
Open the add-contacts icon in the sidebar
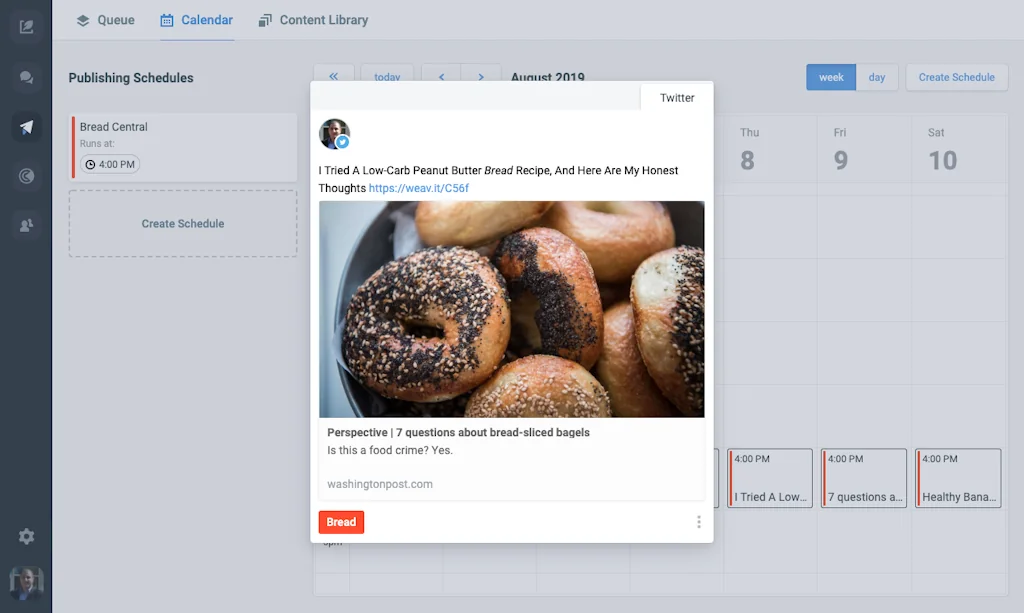27,225
